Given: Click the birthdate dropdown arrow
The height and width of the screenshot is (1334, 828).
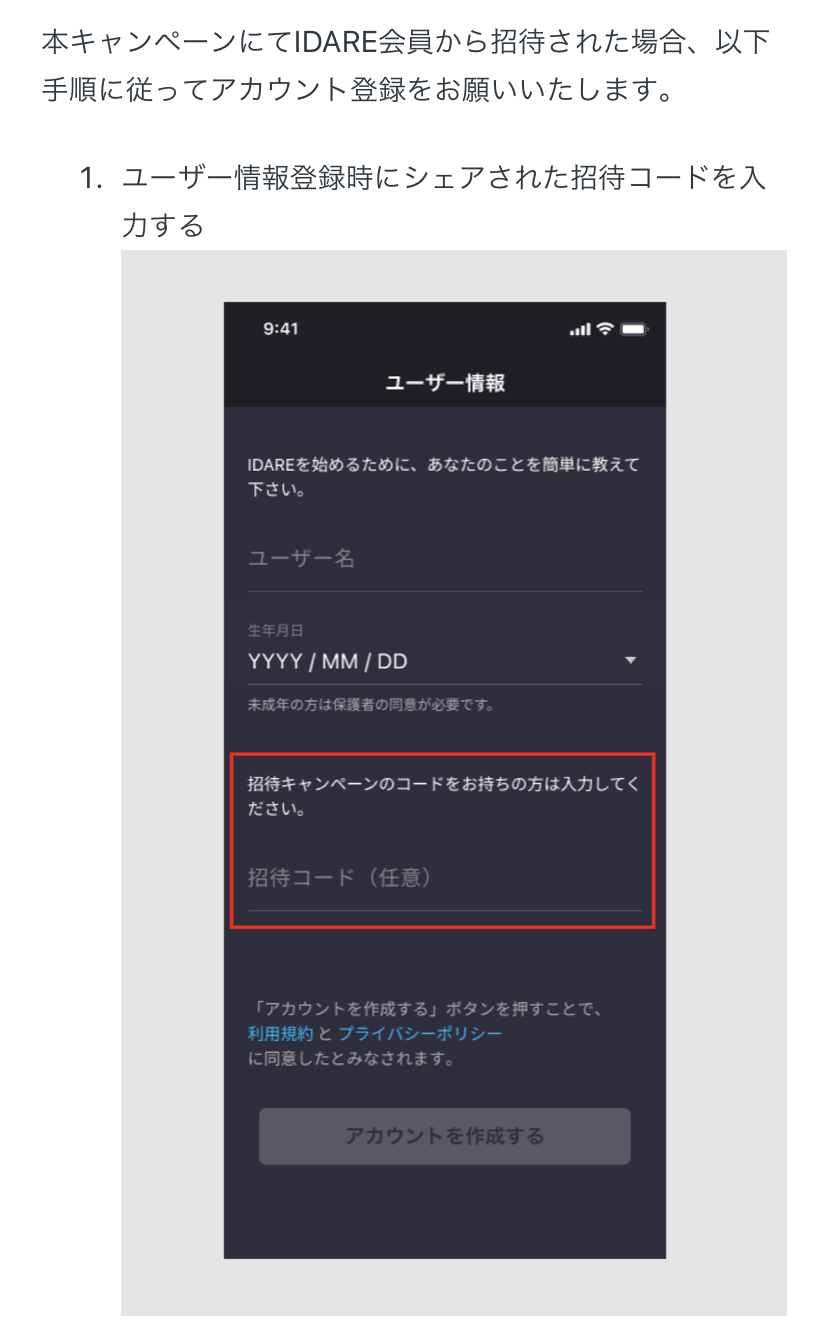Looking at the screenshot, I should (630, 661).
